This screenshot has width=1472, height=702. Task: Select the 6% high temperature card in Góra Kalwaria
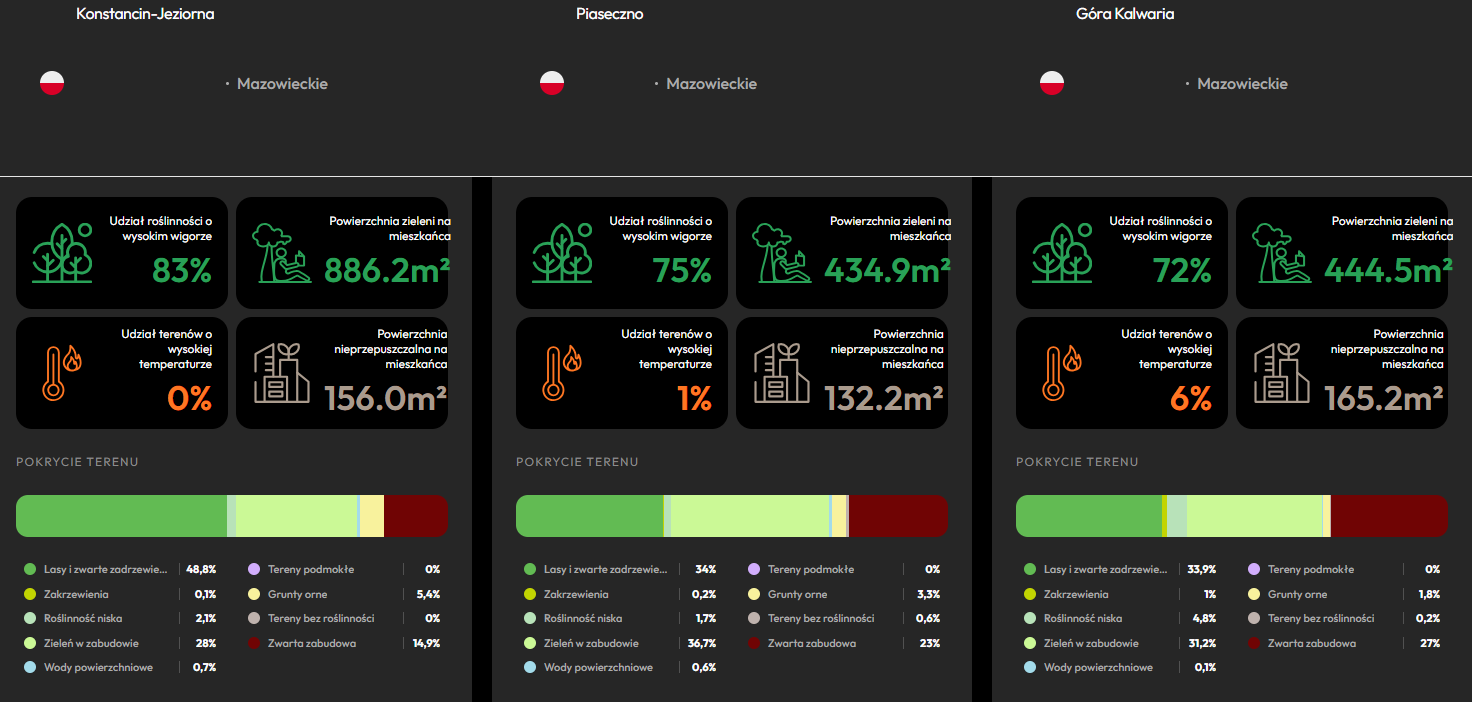pyautogui.click(x=1122, y=373)
